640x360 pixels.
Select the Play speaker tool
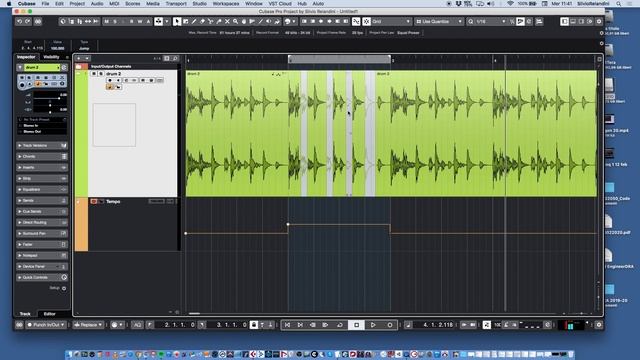269,21
